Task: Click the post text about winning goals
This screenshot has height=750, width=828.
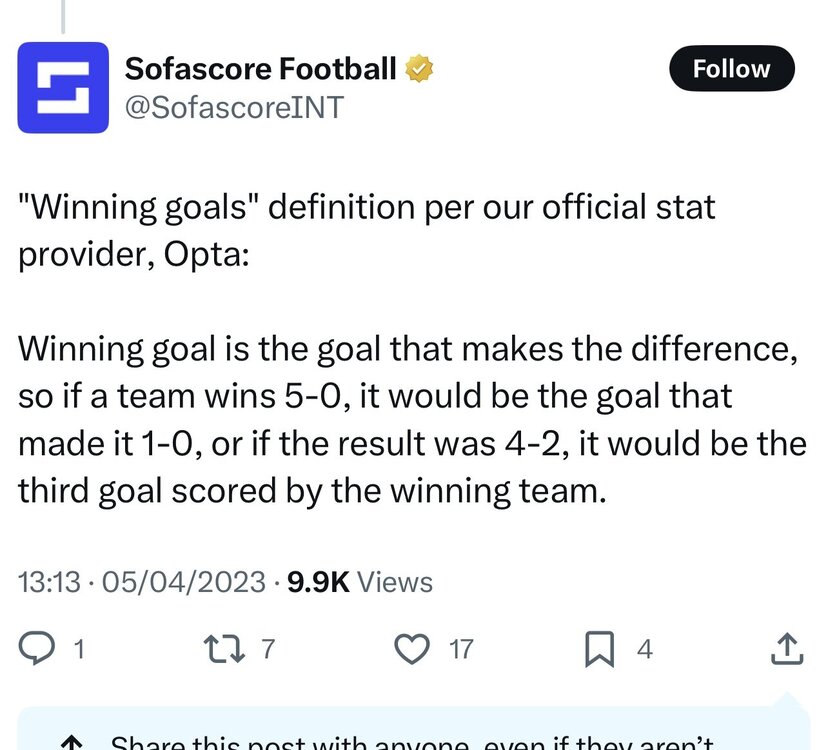Action: pos(412,348)
